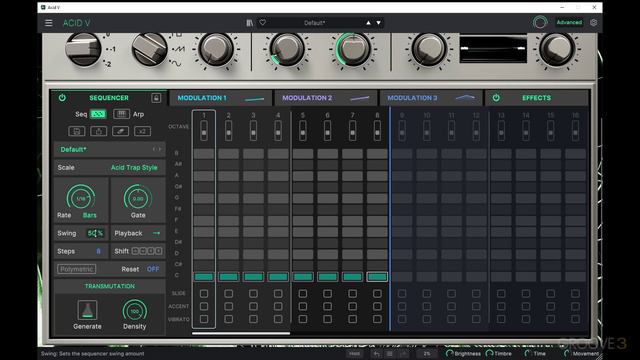Enable Vibrato checkbox for step 8
Screen dimensions: 640x360
point(377,319)
